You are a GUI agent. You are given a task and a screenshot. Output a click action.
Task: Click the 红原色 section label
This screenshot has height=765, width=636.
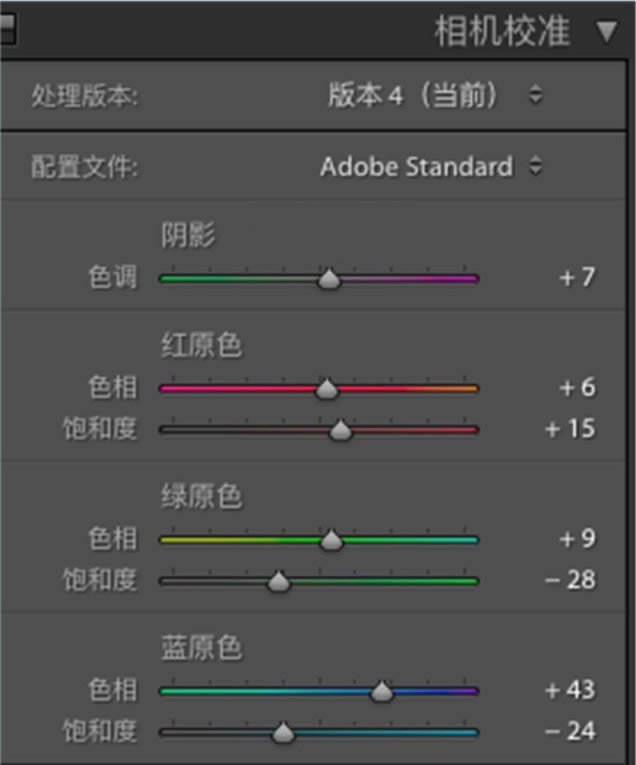(x=201, y=346)
